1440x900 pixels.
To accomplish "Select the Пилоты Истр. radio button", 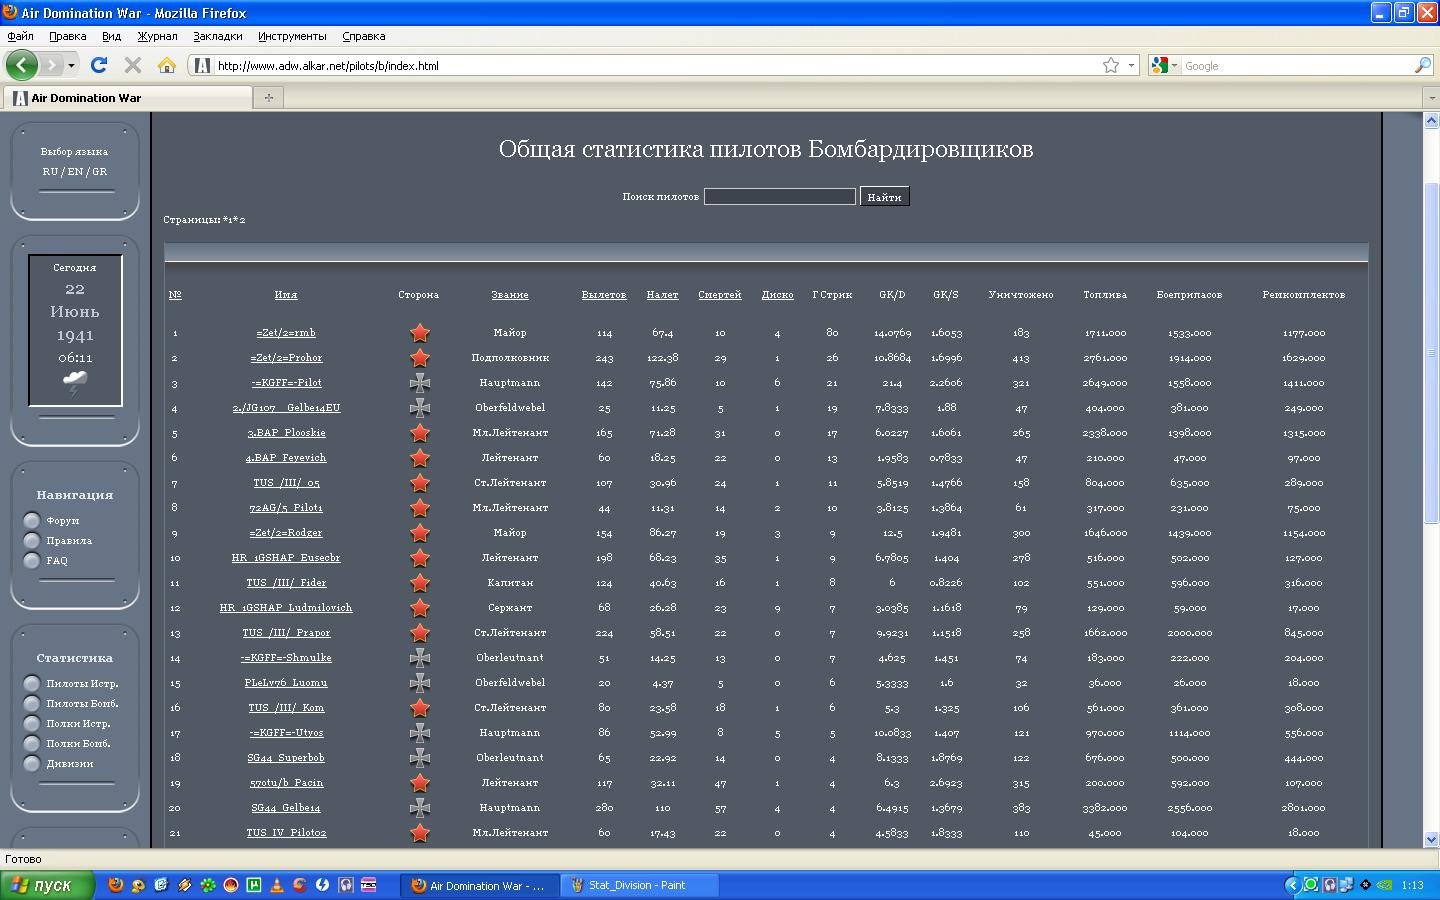I will (x=32, y=684).
